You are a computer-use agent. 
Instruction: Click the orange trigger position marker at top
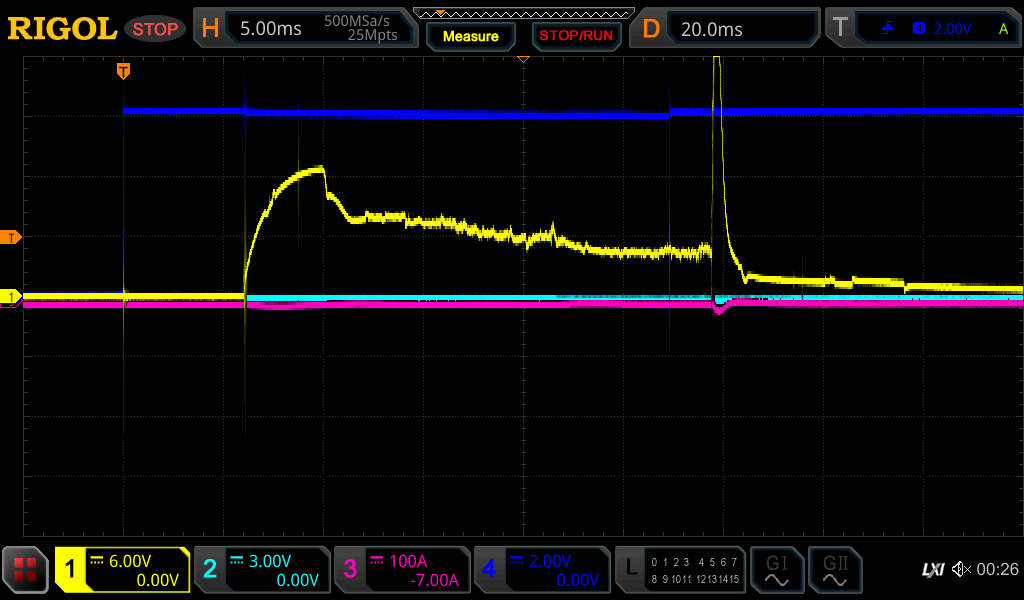coord(123,70)
